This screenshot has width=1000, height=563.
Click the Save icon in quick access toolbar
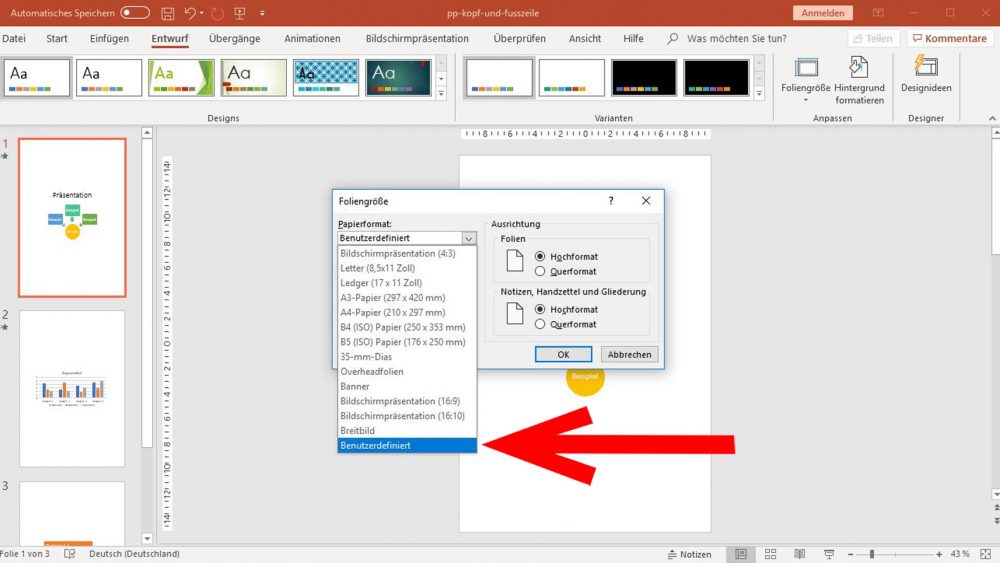coord(168,13)
